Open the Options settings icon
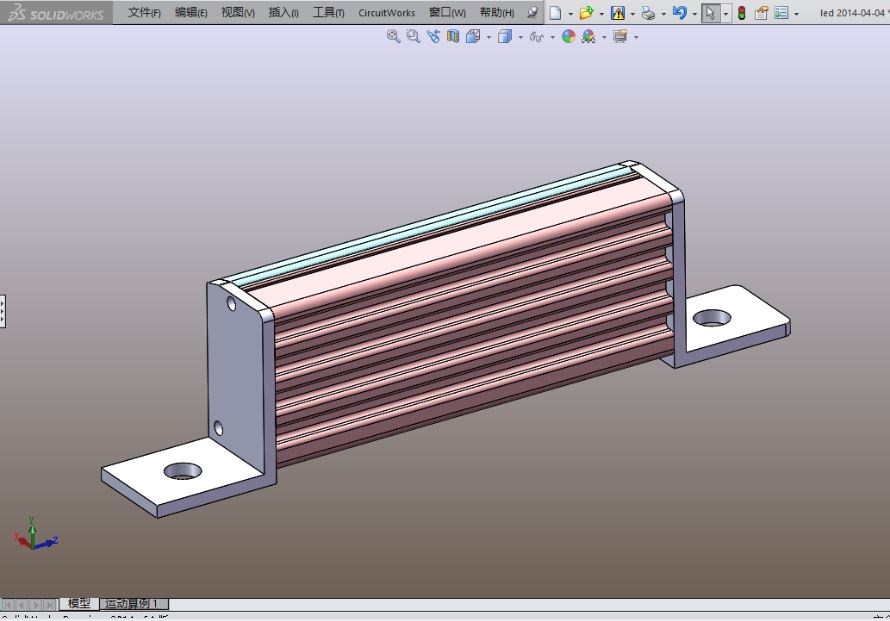890x621 pixels. click(x=781, y=13)
